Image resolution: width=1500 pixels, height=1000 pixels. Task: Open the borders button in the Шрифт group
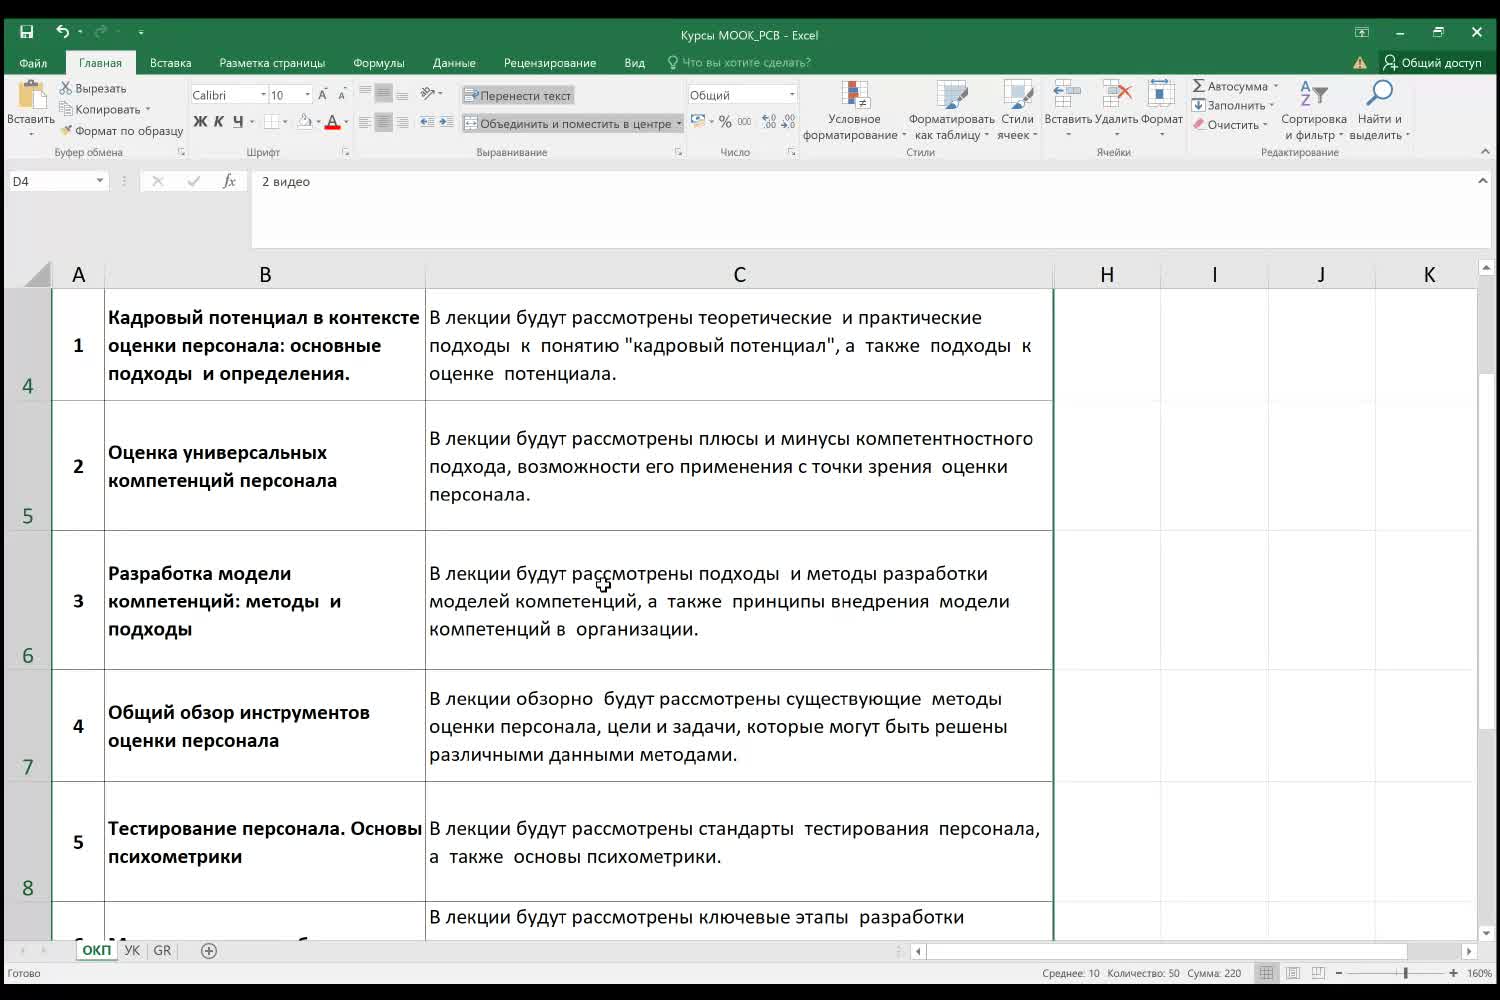click(x=272, y=122)
